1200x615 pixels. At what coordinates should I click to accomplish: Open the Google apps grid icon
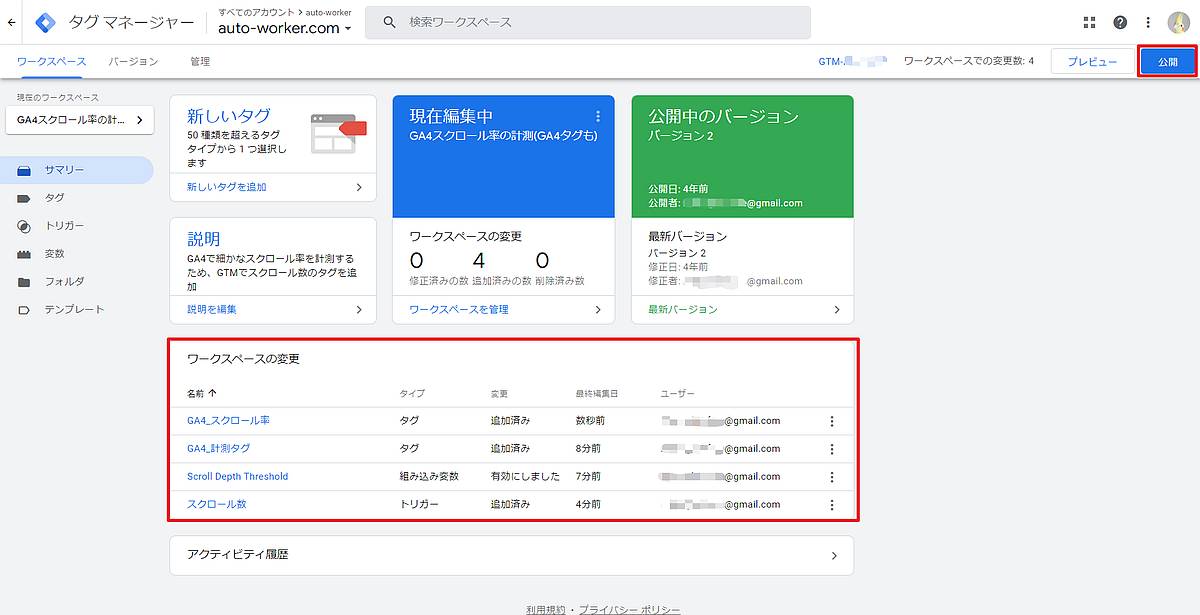(x=1090, y=21)
